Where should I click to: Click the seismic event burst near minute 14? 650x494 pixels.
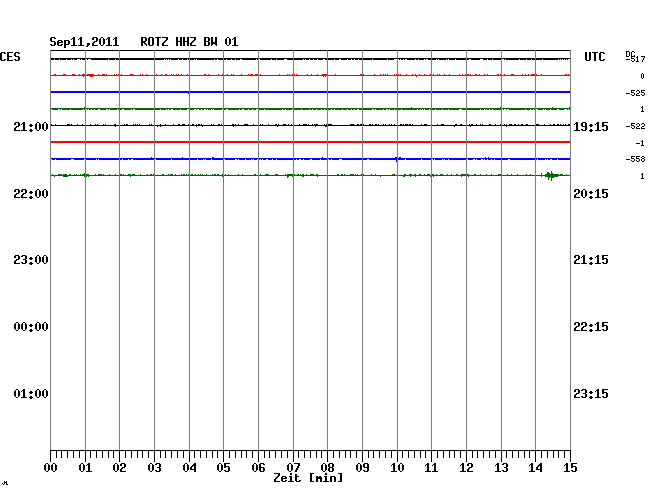point(551,176)
